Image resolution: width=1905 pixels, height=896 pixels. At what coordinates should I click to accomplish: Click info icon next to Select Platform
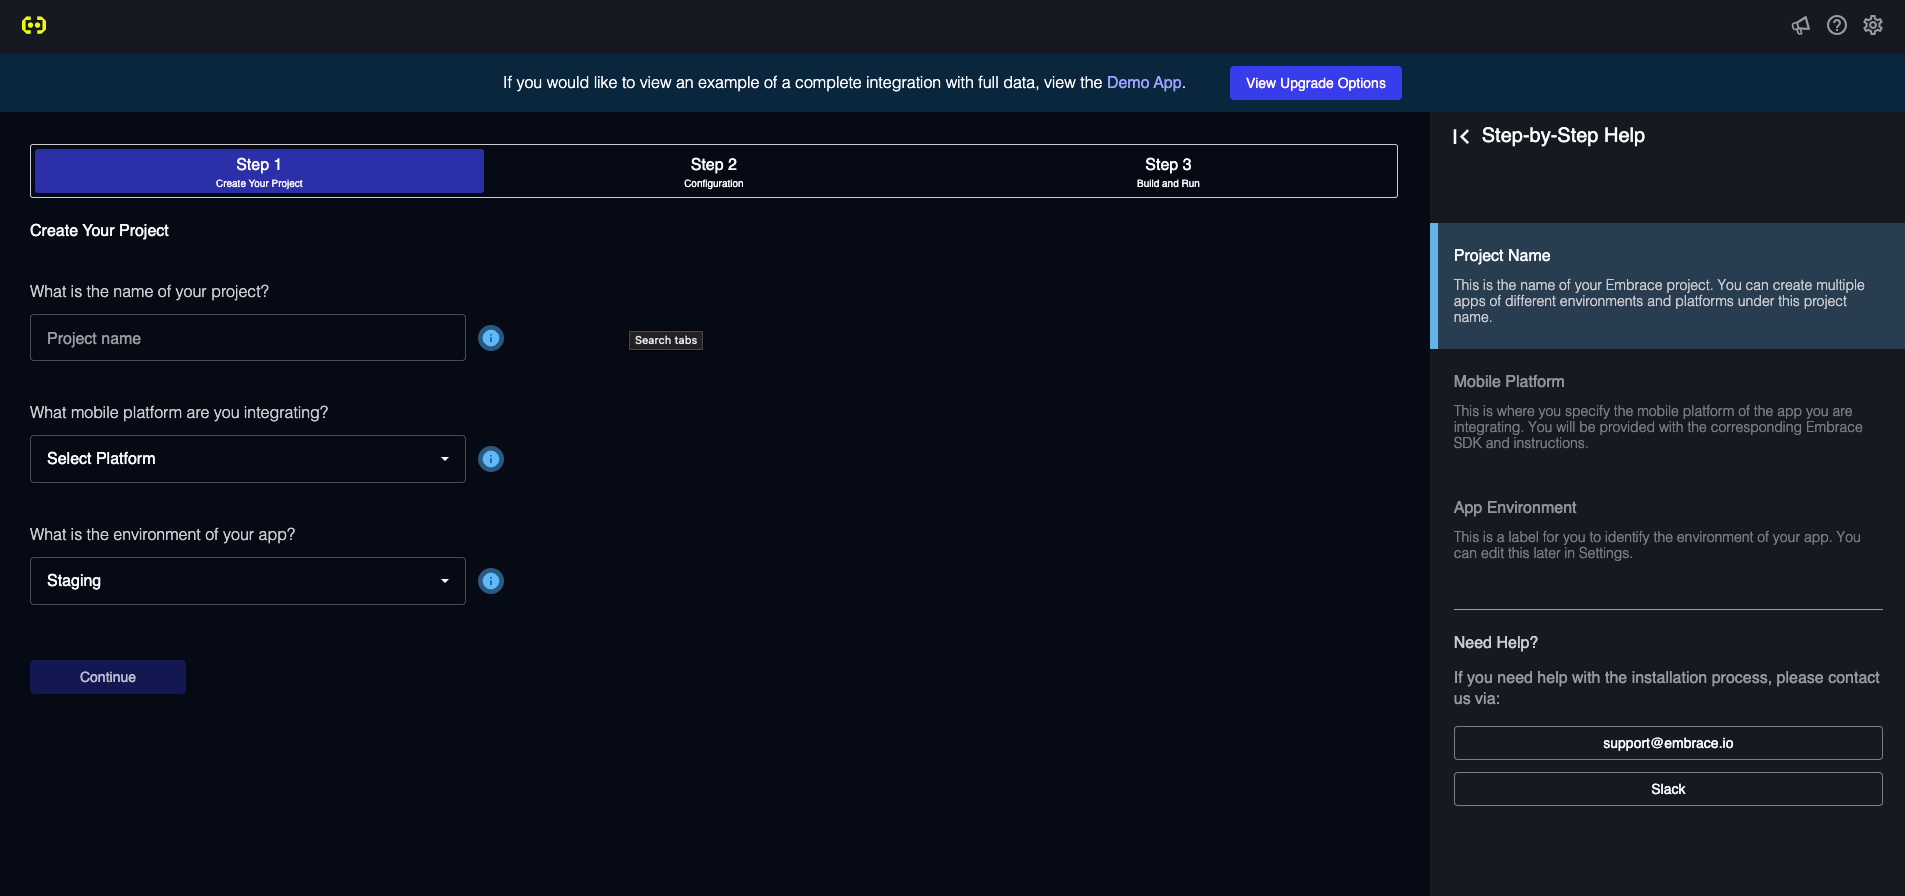pos(491,459)
